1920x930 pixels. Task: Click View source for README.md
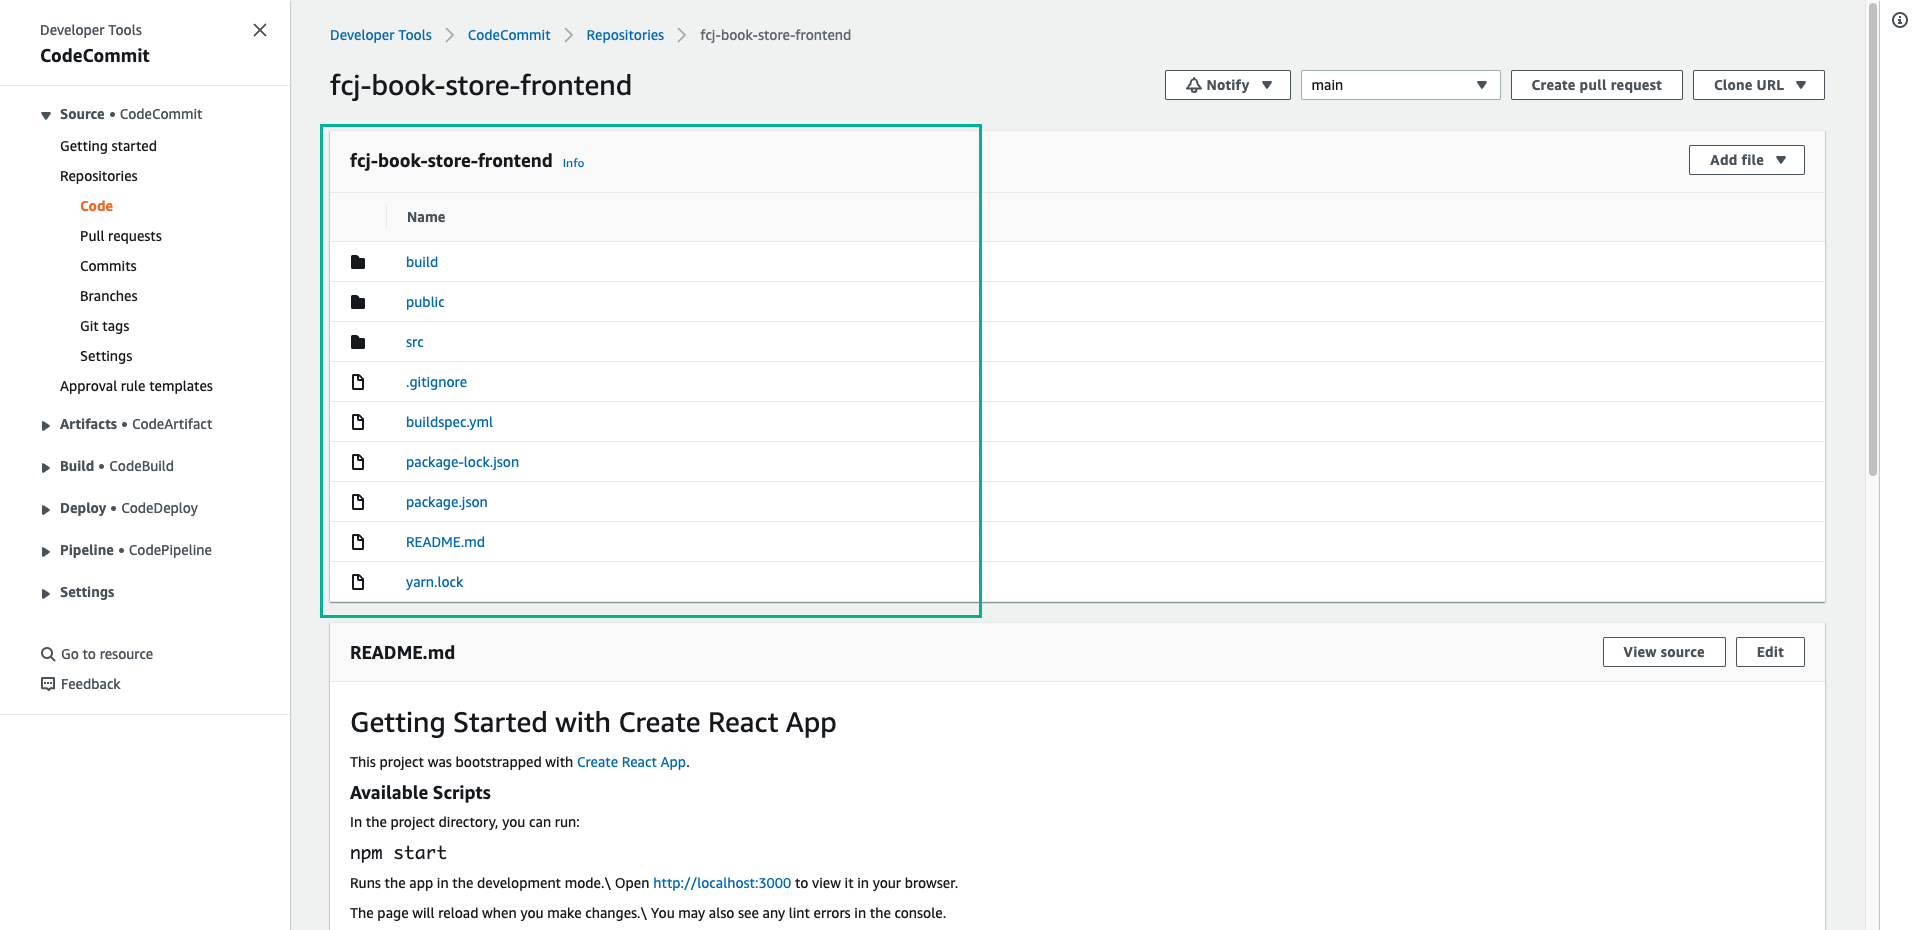[1664, 652]
